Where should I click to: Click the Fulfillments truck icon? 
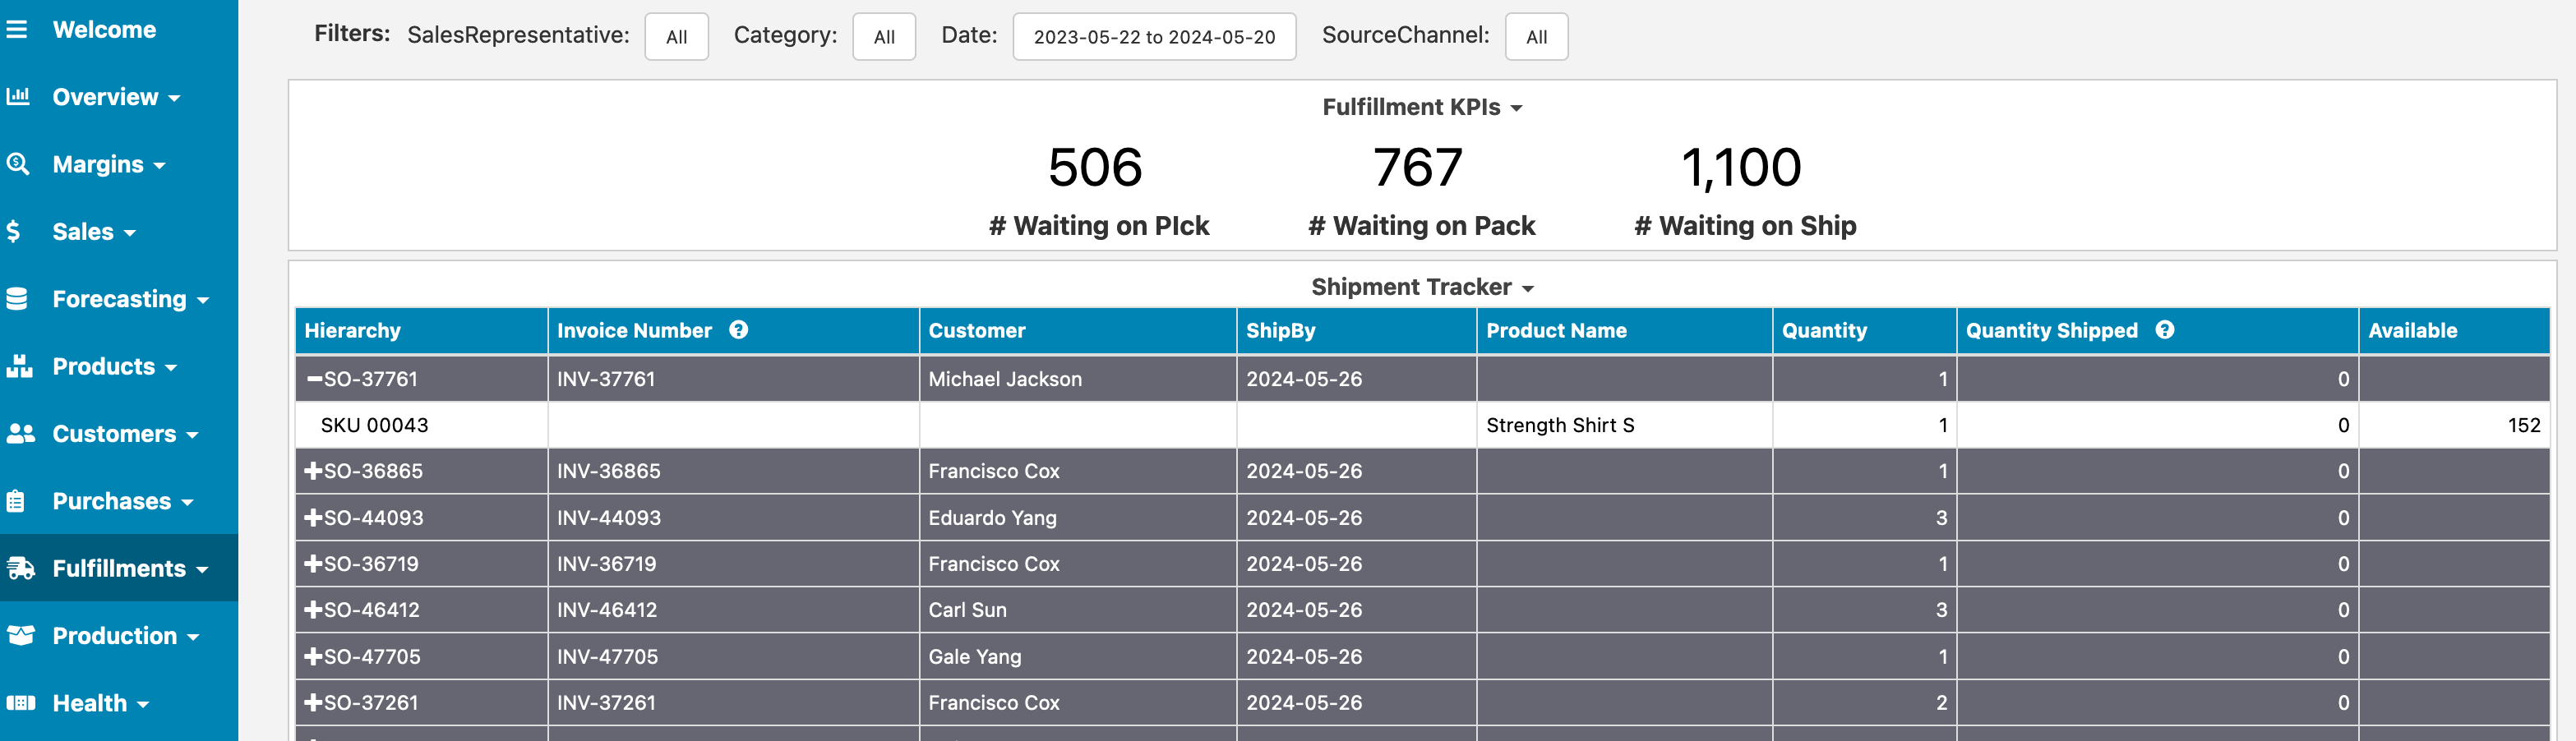20,568
